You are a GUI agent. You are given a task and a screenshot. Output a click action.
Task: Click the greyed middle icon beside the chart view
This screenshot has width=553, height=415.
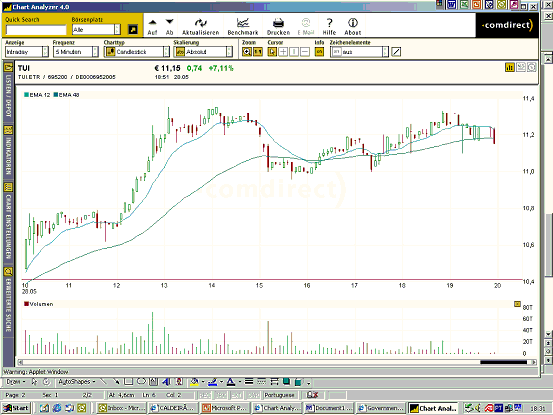(521, 67)
